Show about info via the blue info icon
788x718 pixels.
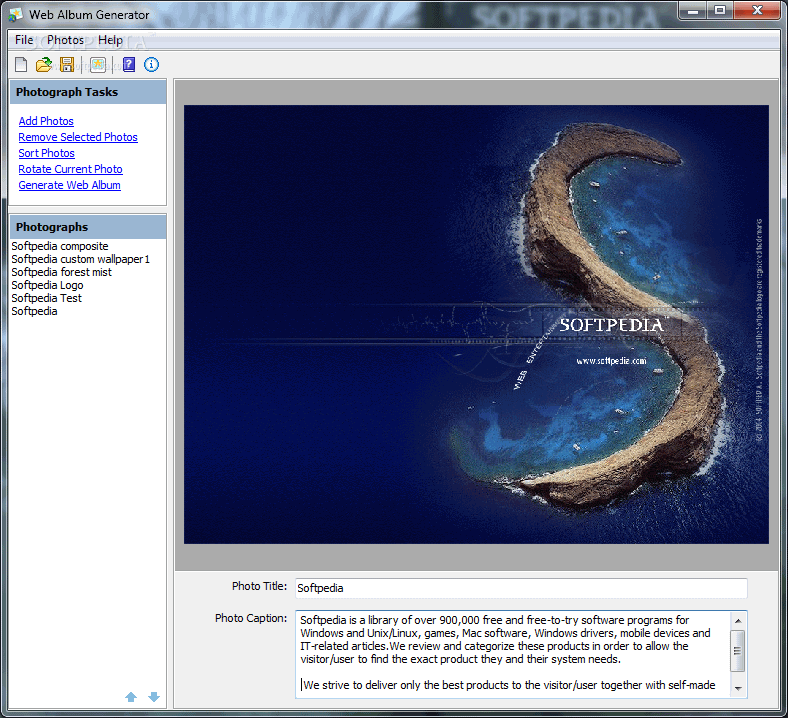(151, 64)
